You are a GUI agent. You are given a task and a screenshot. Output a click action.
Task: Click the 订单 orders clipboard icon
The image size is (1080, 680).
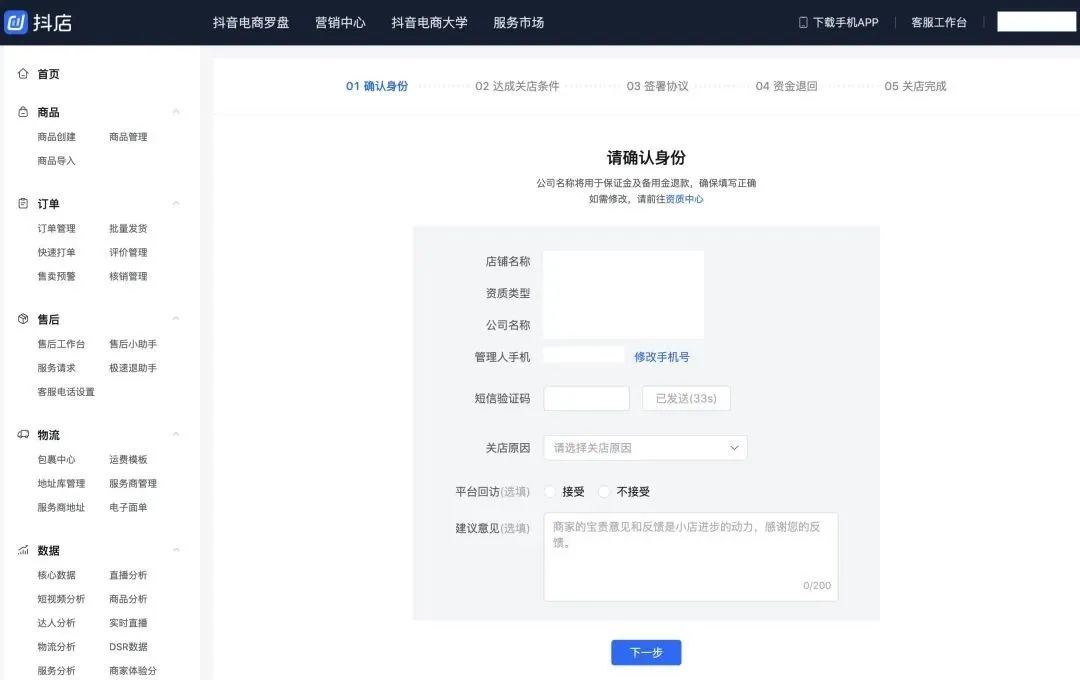coord(23,203)
